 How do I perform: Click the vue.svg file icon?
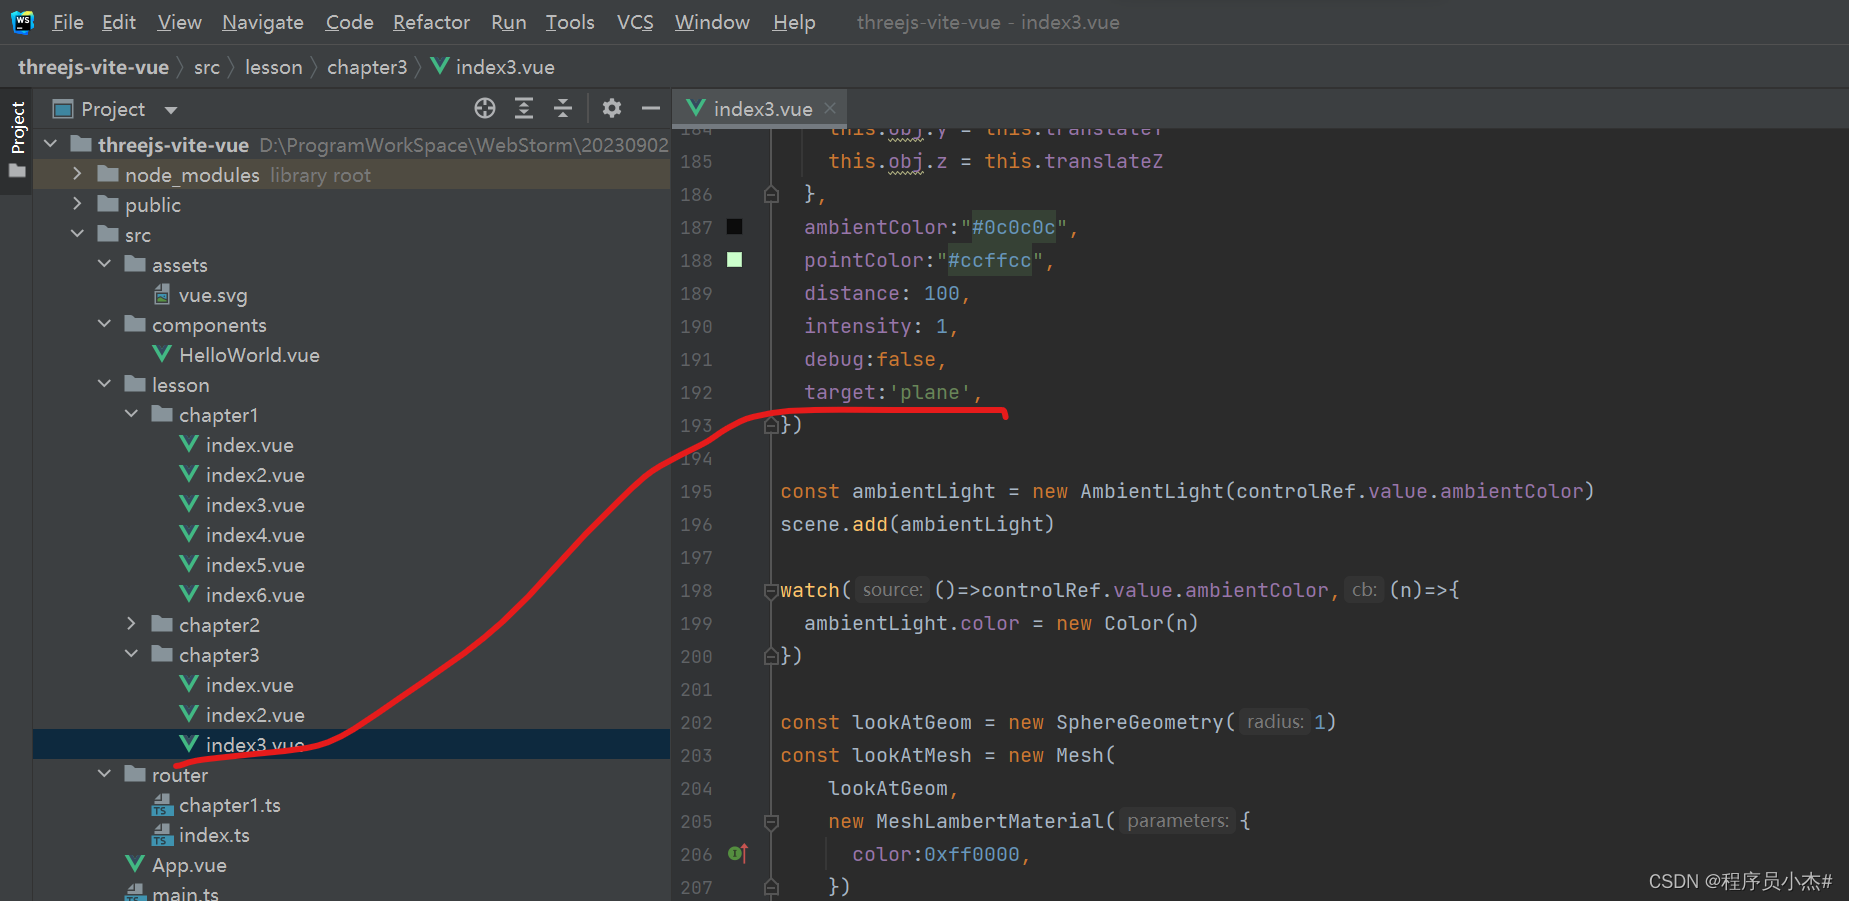[x=162, y=295]
